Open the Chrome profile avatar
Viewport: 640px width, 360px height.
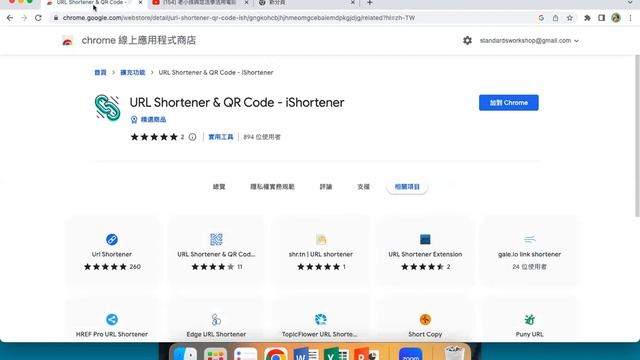point(616,18)
